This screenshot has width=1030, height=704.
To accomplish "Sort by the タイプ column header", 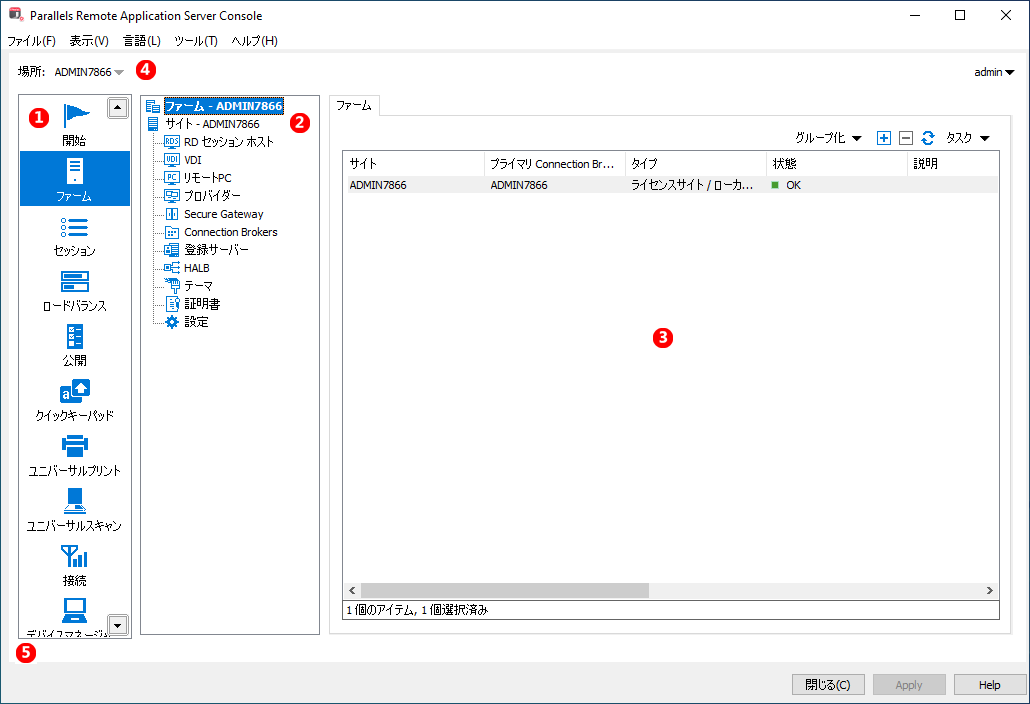I will click(696, 164).
